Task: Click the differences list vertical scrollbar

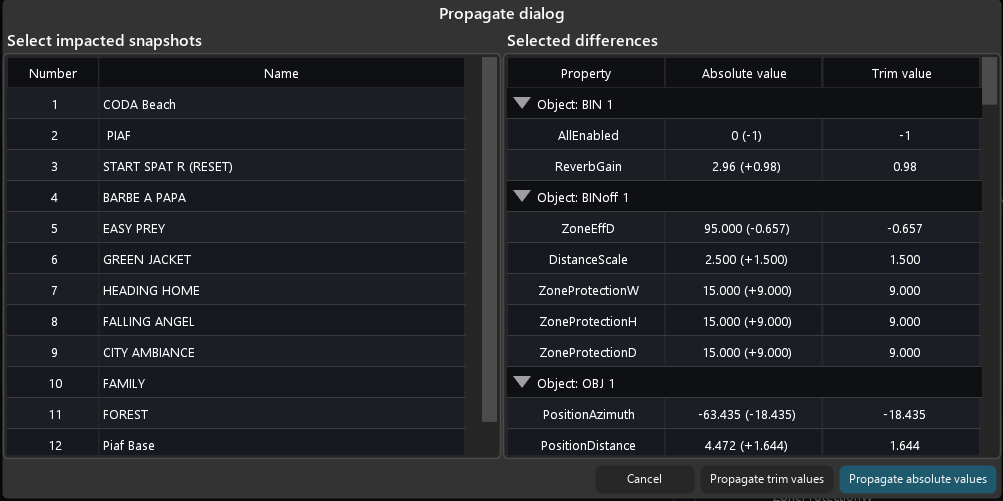Action: (x=989, y=82)
